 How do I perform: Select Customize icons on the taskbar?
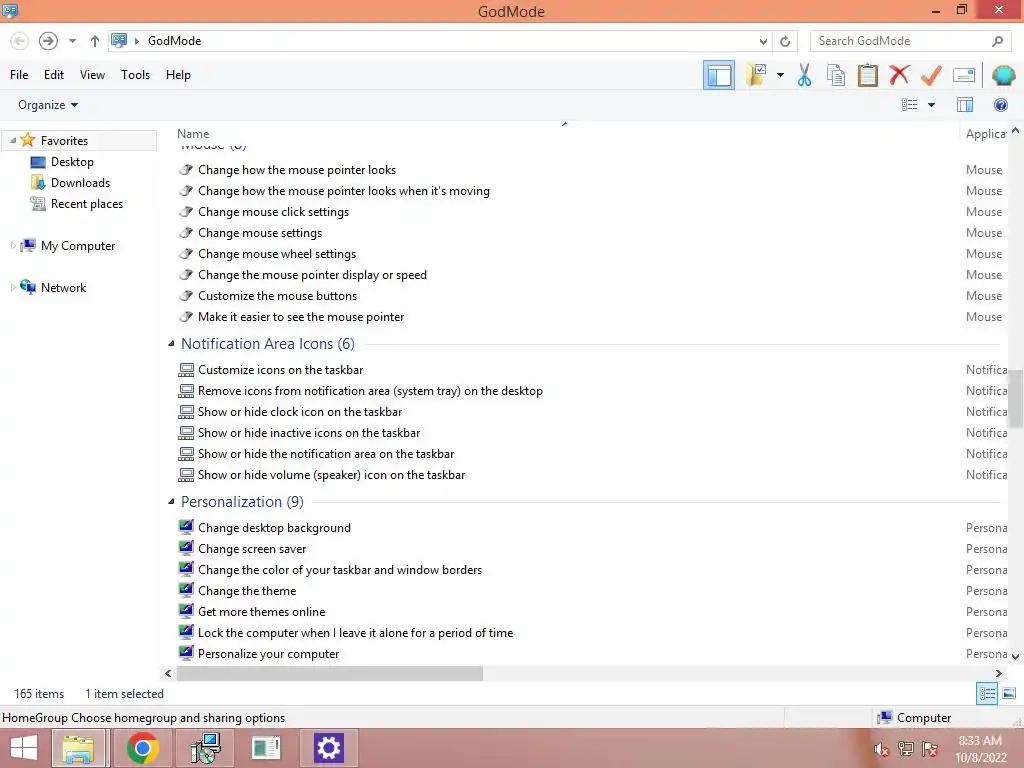(x=280, y=370)
